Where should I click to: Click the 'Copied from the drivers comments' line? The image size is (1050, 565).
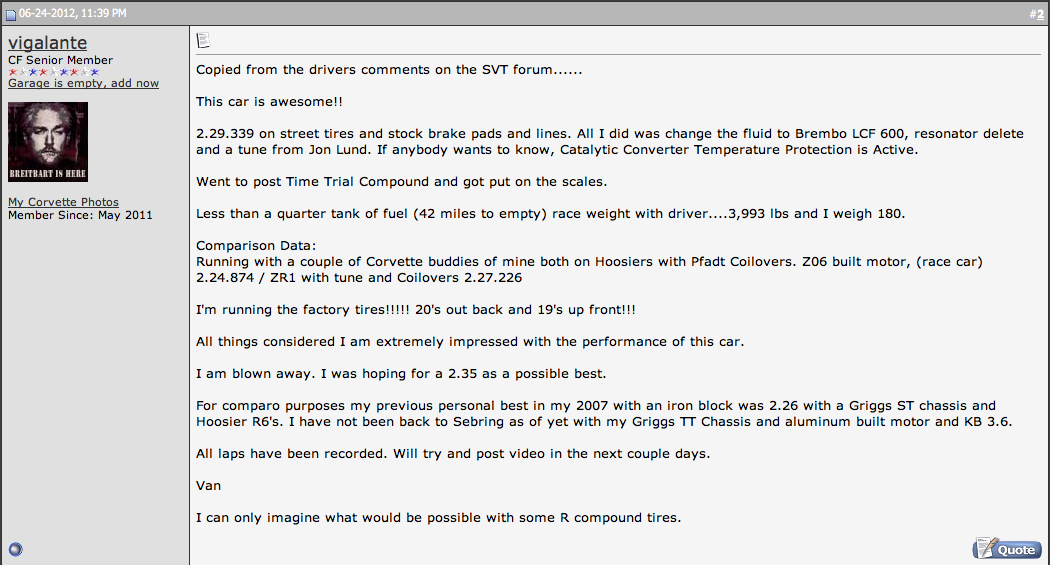(389, 70)
